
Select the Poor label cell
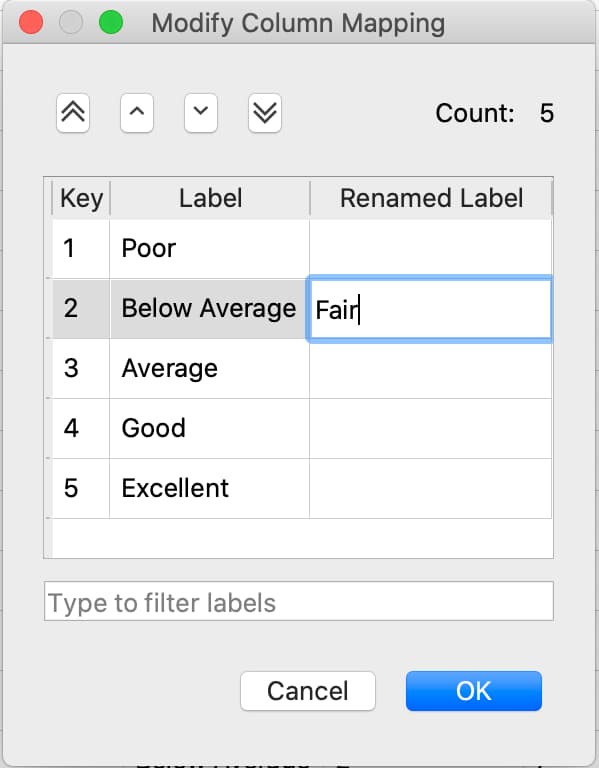click(210, 248)
